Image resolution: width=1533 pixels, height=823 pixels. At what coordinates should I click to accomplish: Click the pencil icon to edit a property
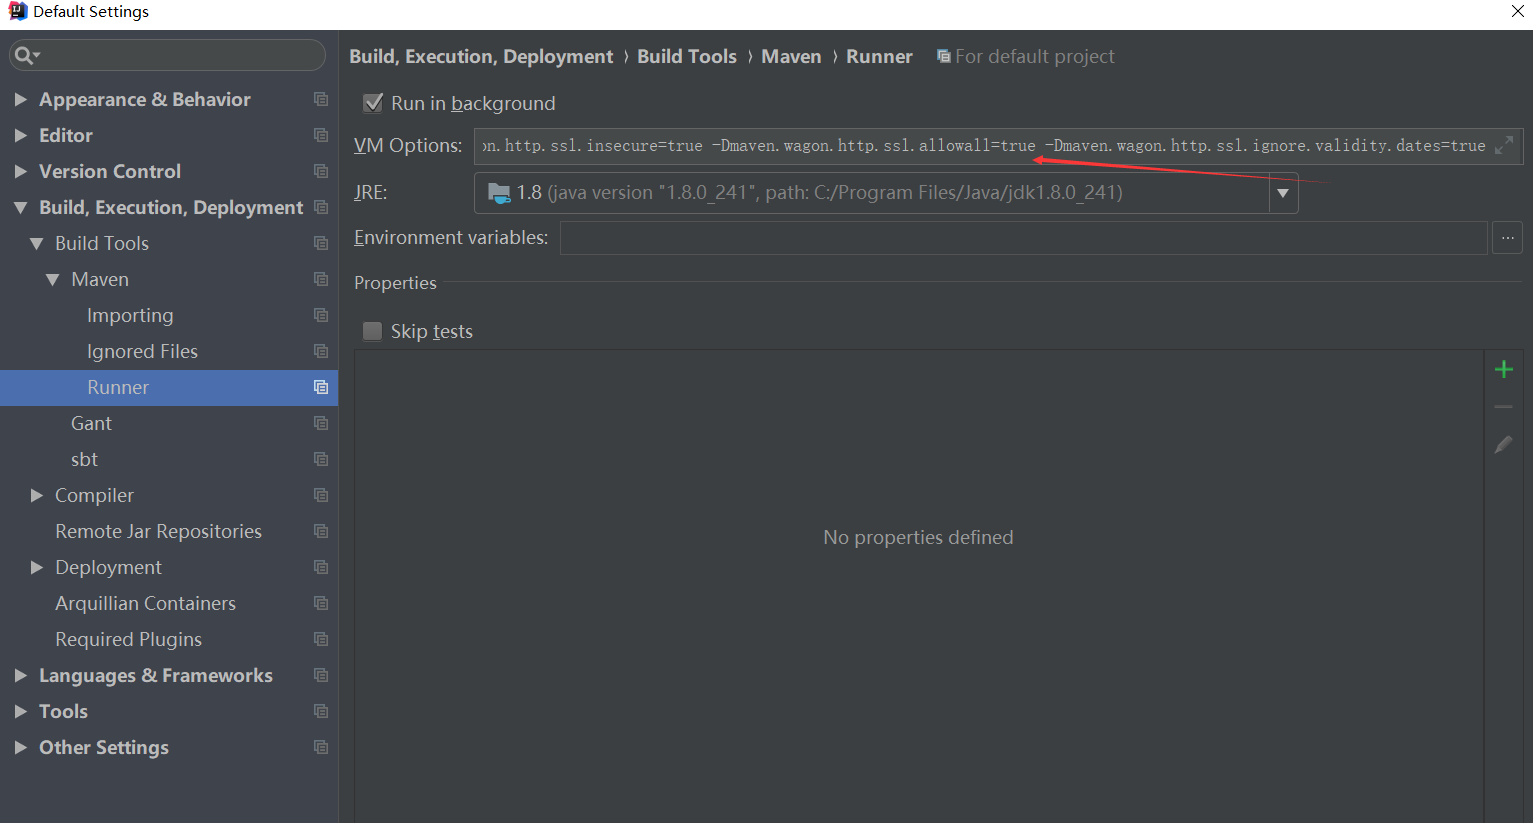(1503, 444)
